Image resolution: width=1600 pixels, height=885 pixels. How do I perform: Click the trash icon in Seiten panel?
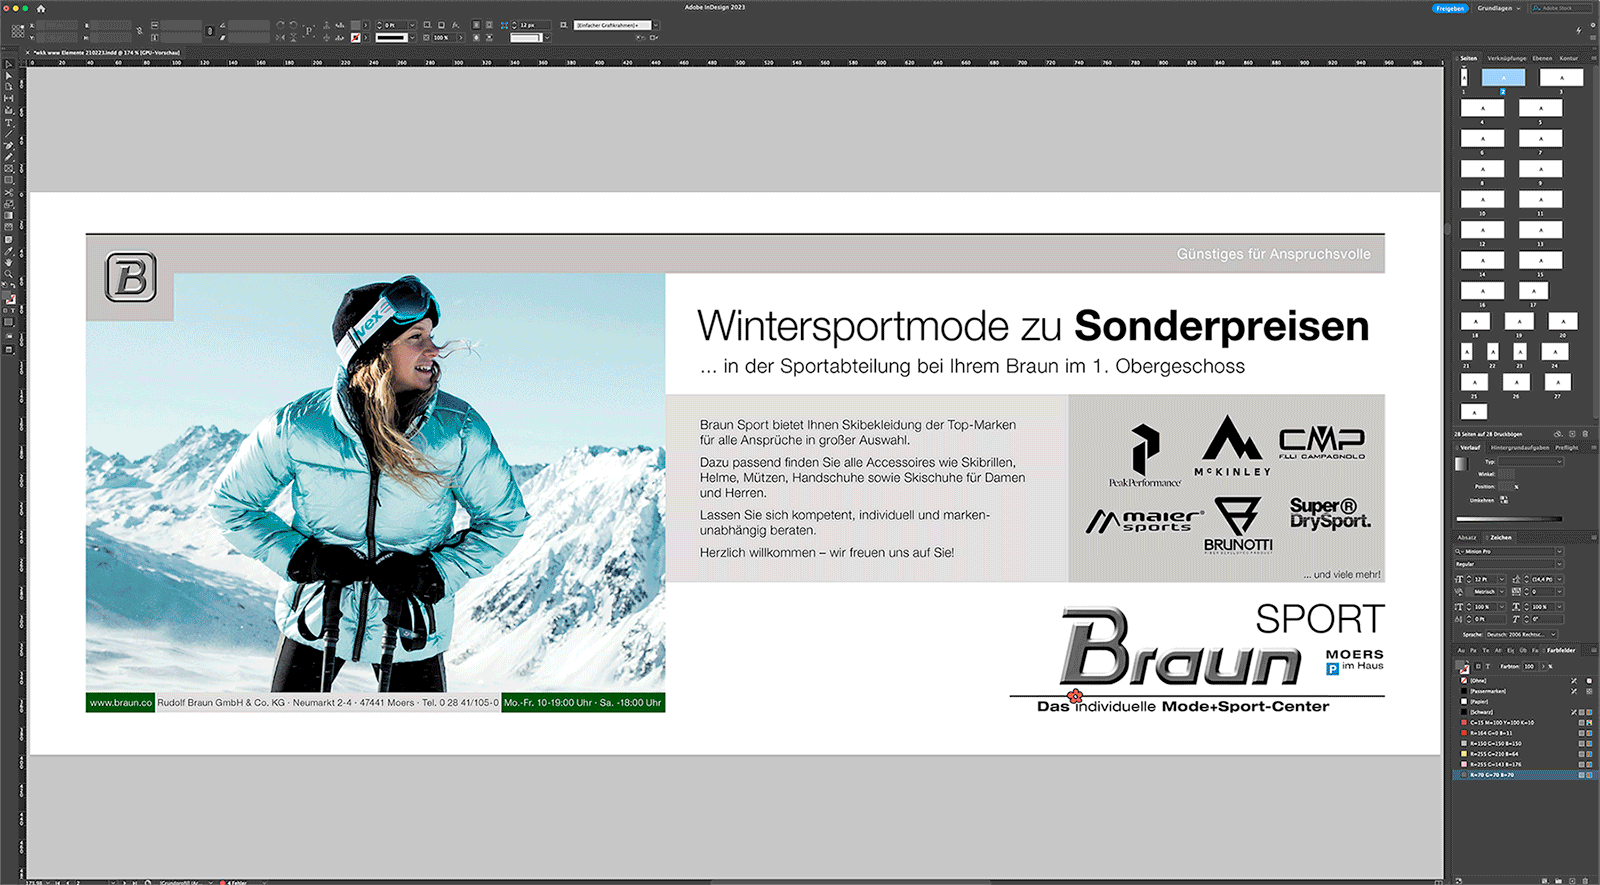click(1585, 434)
